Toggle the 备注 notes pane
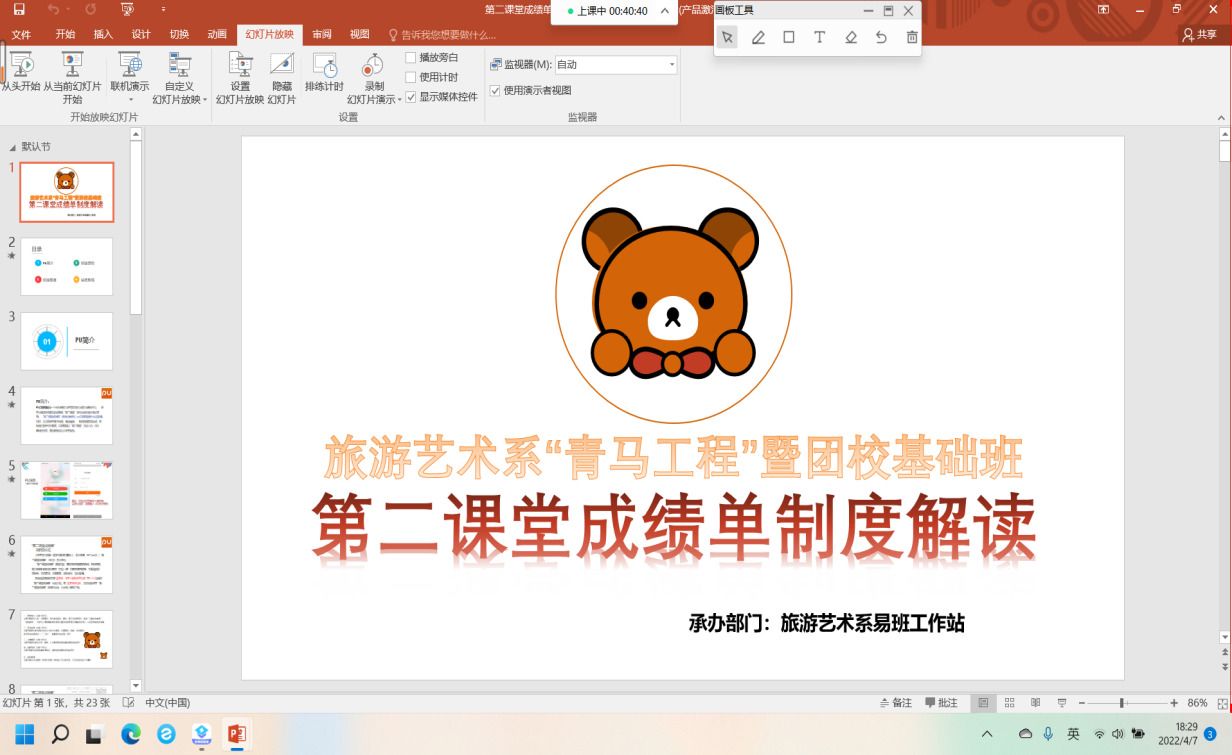Image resolution: width=1232 pixels, height=755 pixels. (896, 703)
